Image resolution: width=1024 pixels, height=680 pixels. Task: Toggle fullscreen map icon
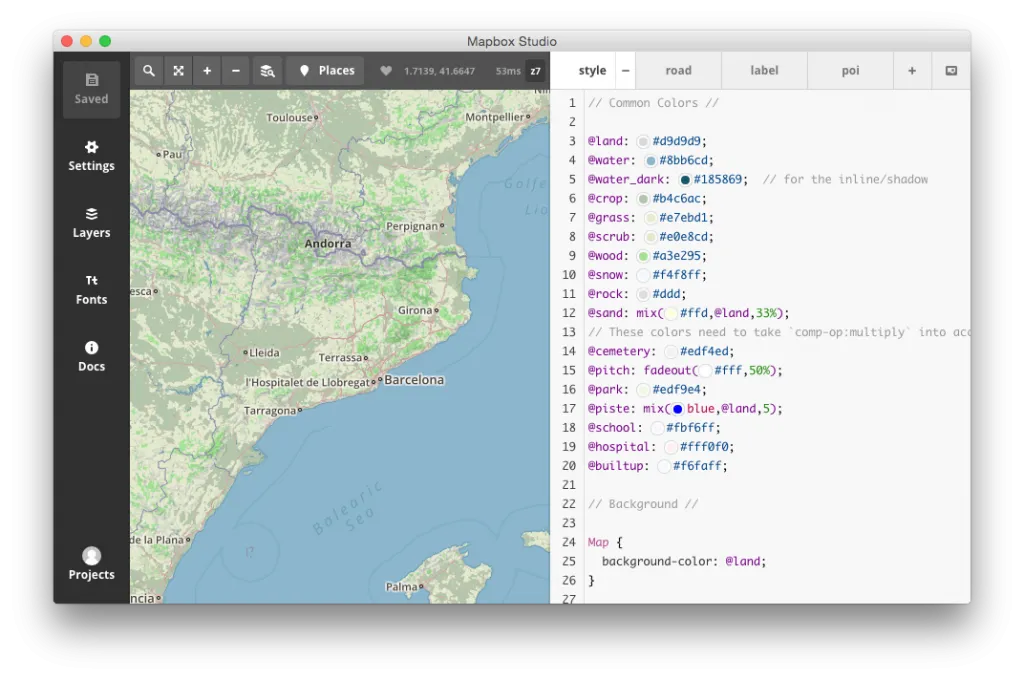(178, 71)
